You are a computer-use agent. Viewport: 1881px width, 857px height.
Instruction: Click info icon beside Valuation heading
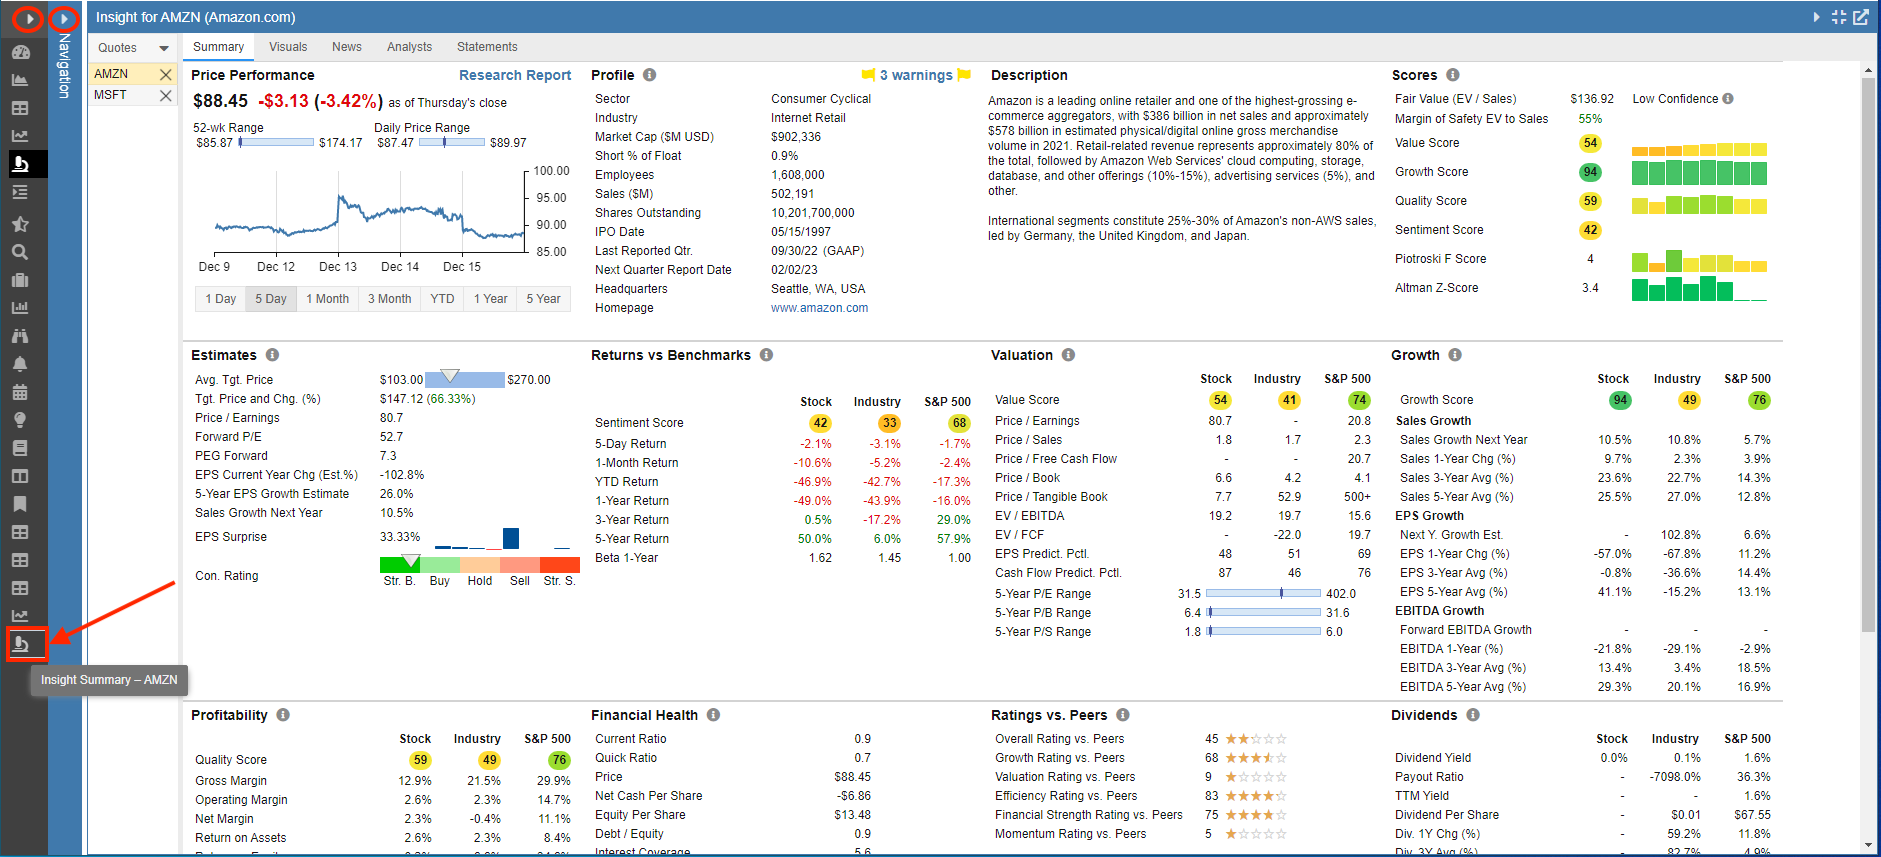click(1068, 355)
